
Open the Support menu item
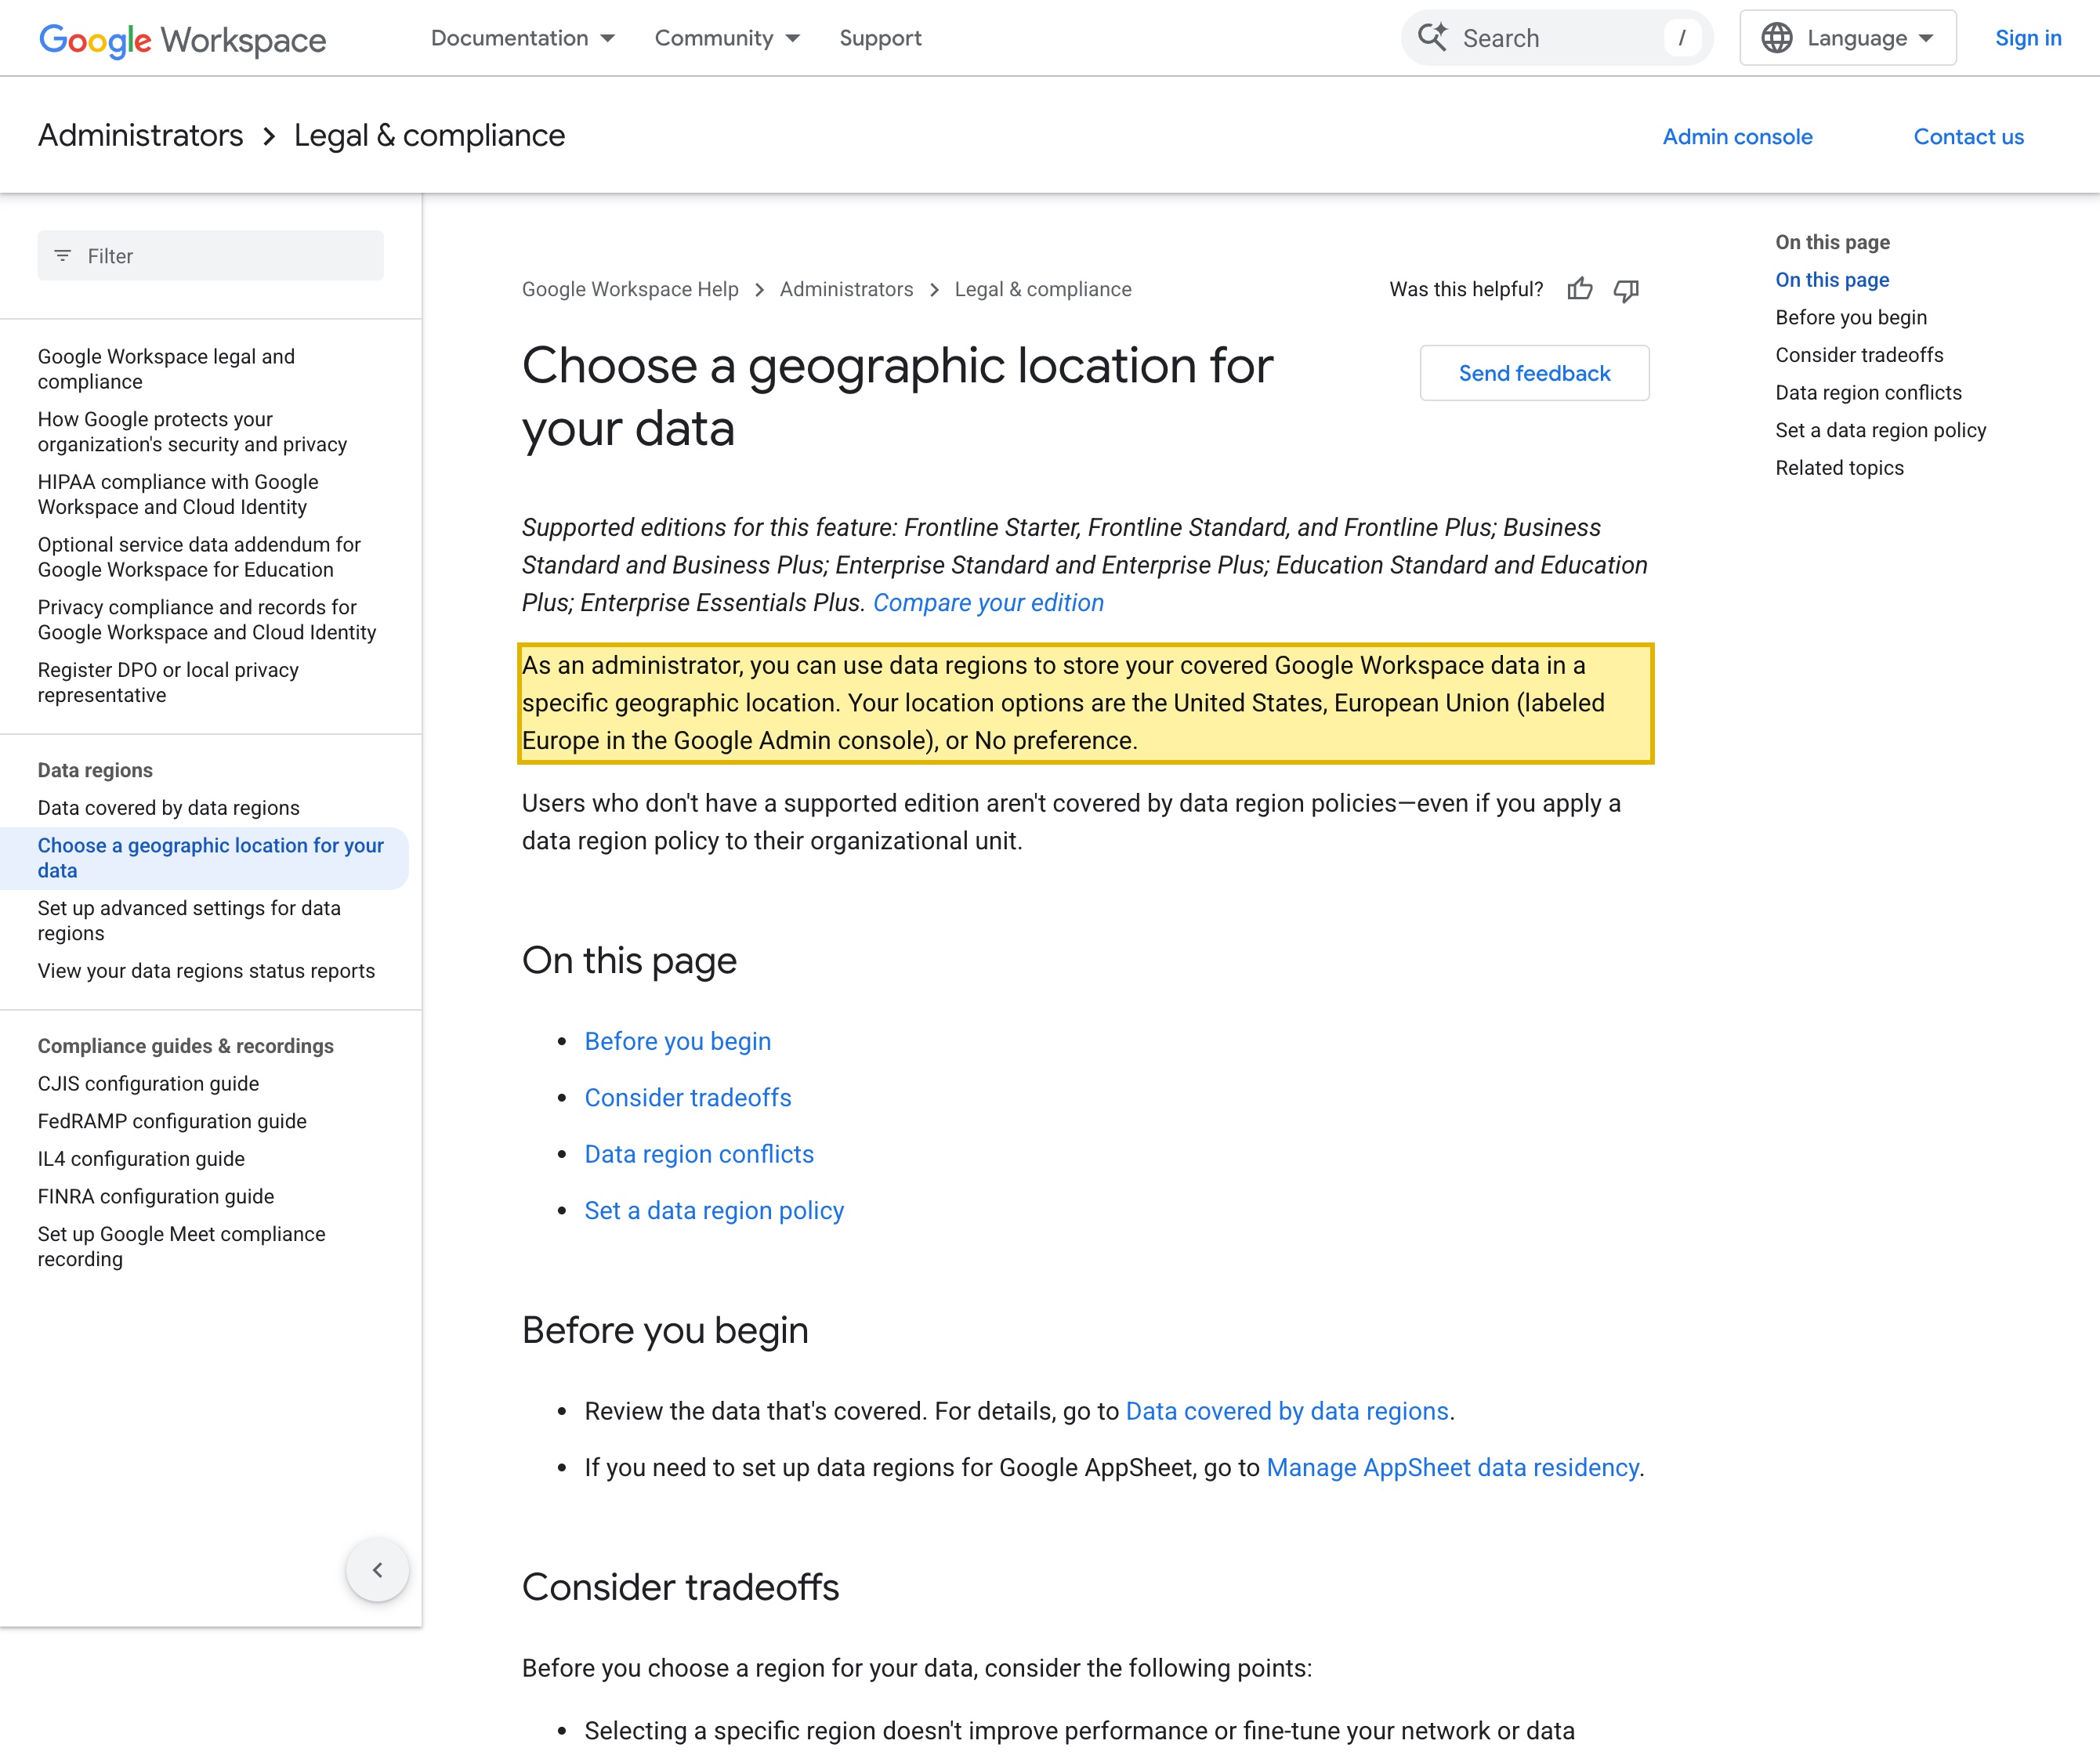pyautogui.click(x=880, y=38)
